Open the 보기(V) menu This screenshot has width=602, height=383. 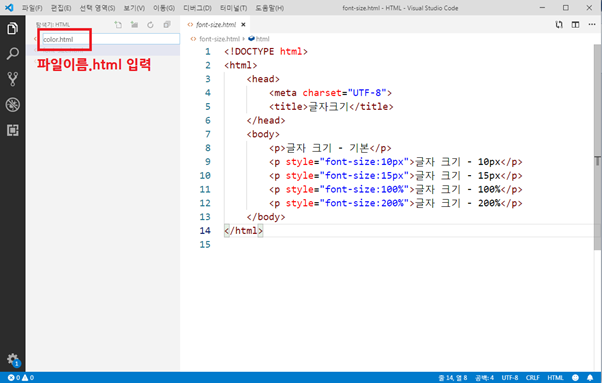click(134, 8)
